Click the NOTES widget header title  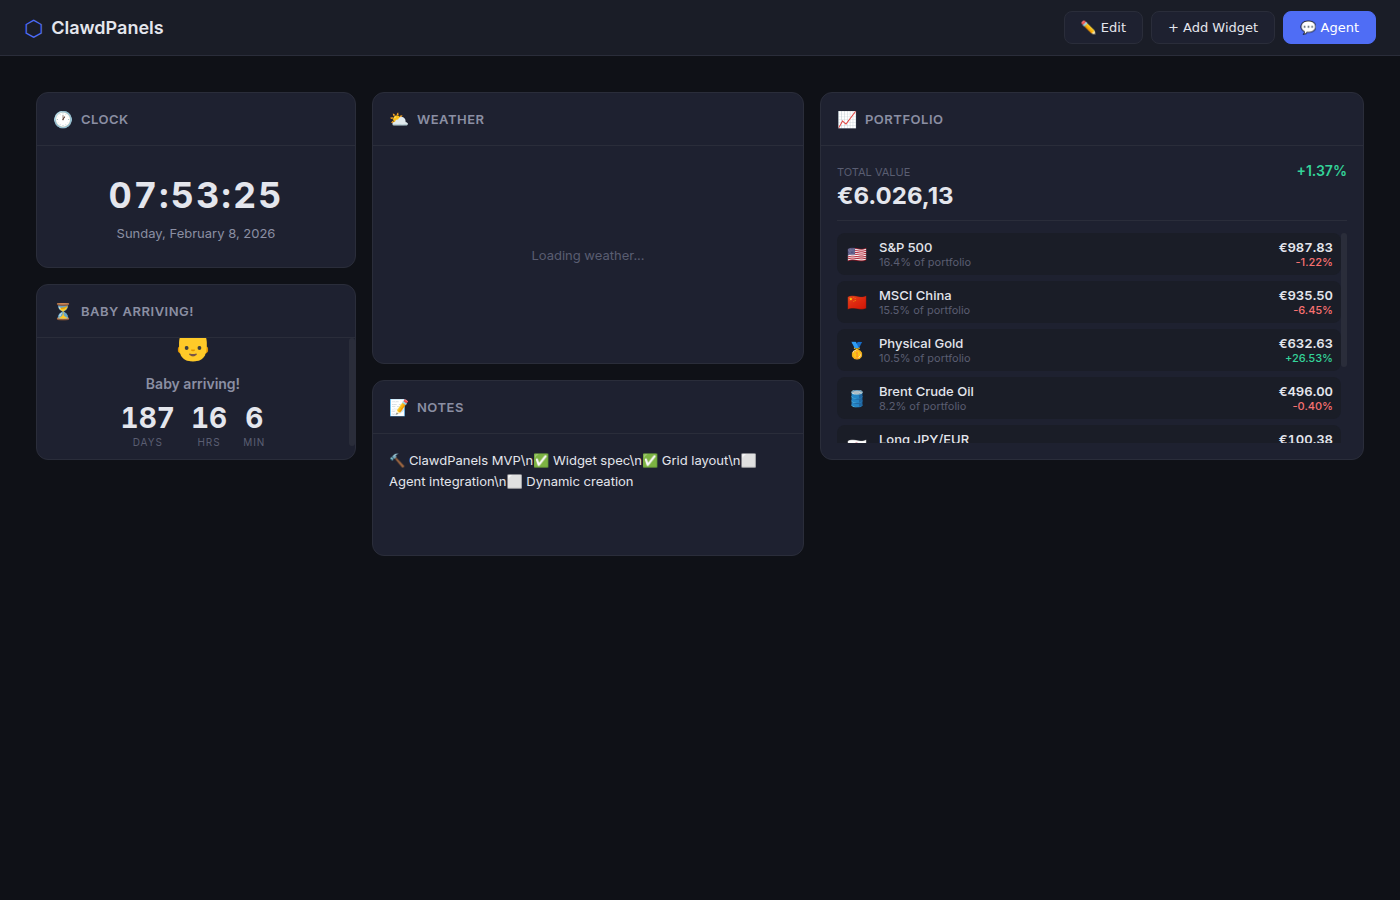point(440,407)
